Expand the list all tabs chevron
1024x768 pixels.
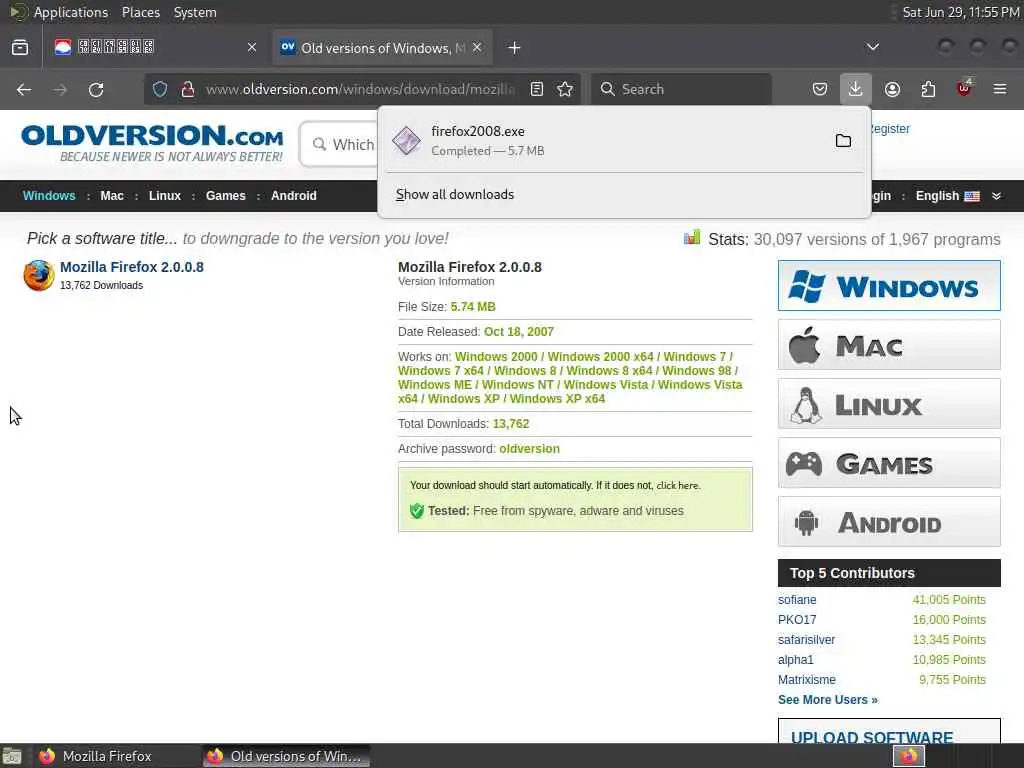click(x=872, y=47)
